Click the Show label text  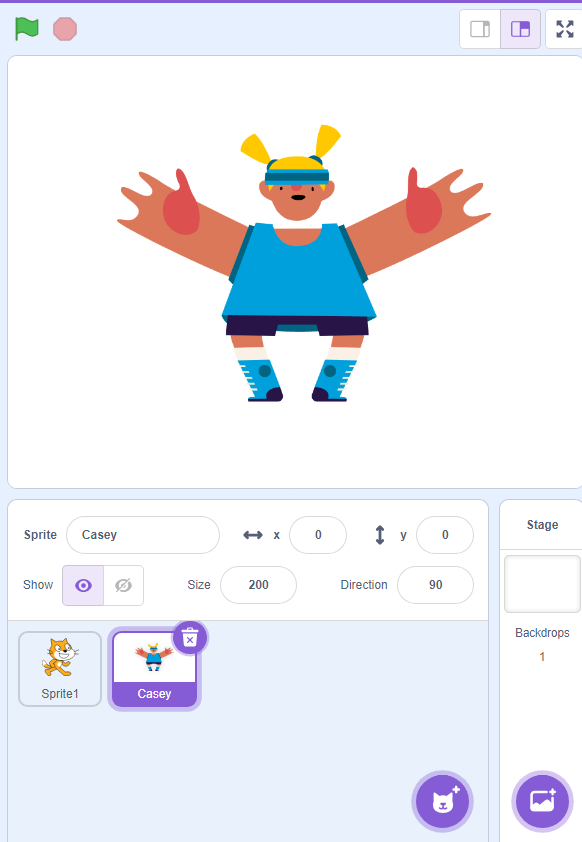[x=38, y=585]
